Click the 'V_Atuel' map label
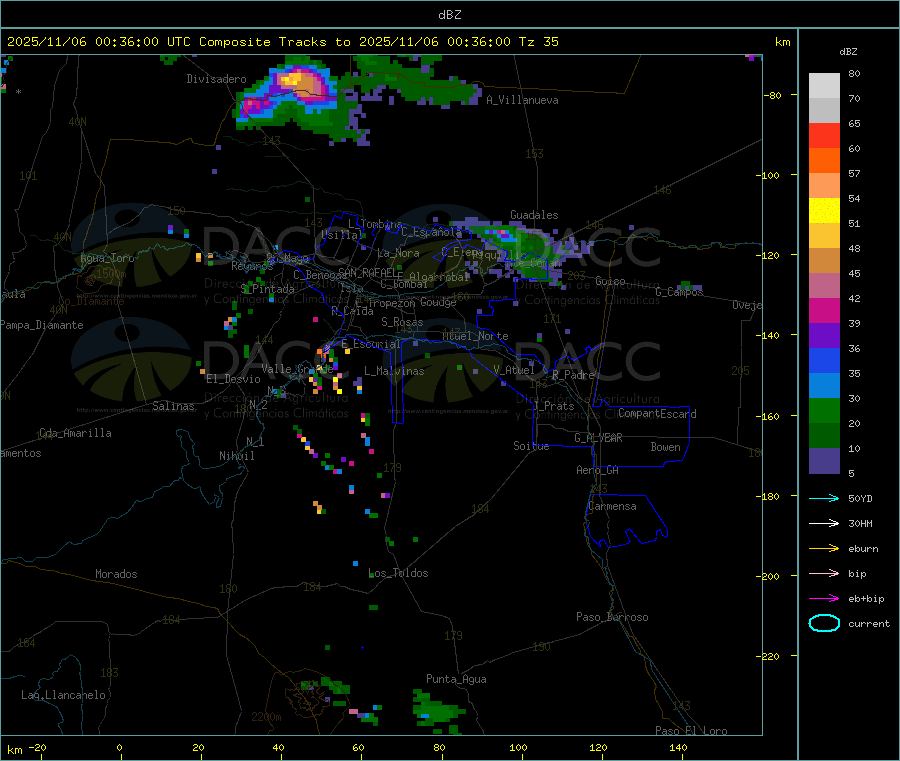900x761 pixels. (514, 370)
